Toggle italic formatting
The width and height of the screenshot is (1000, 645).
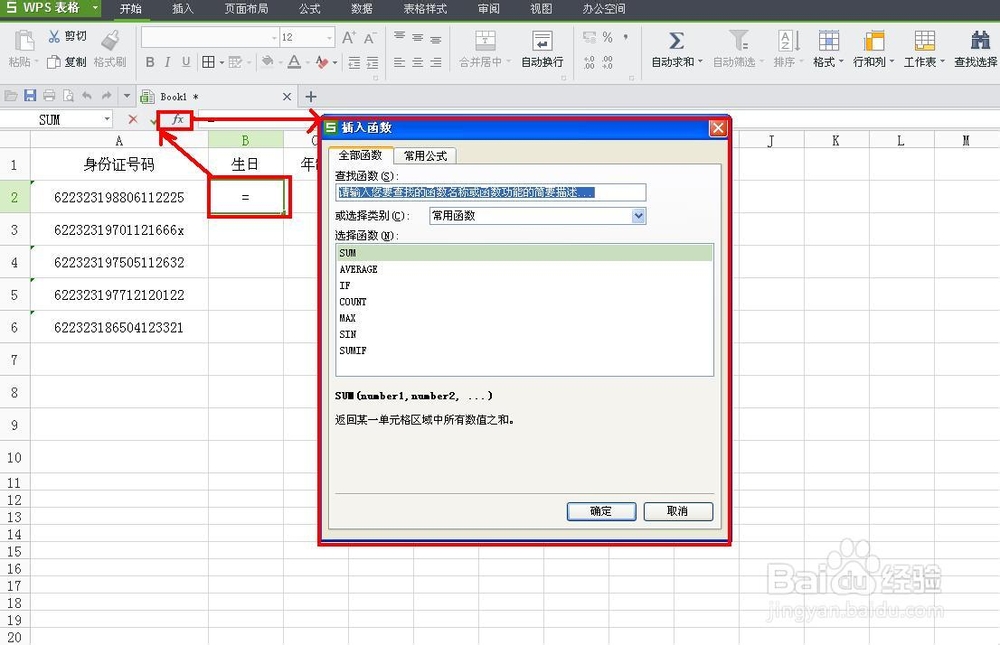(x=167, y=62)
